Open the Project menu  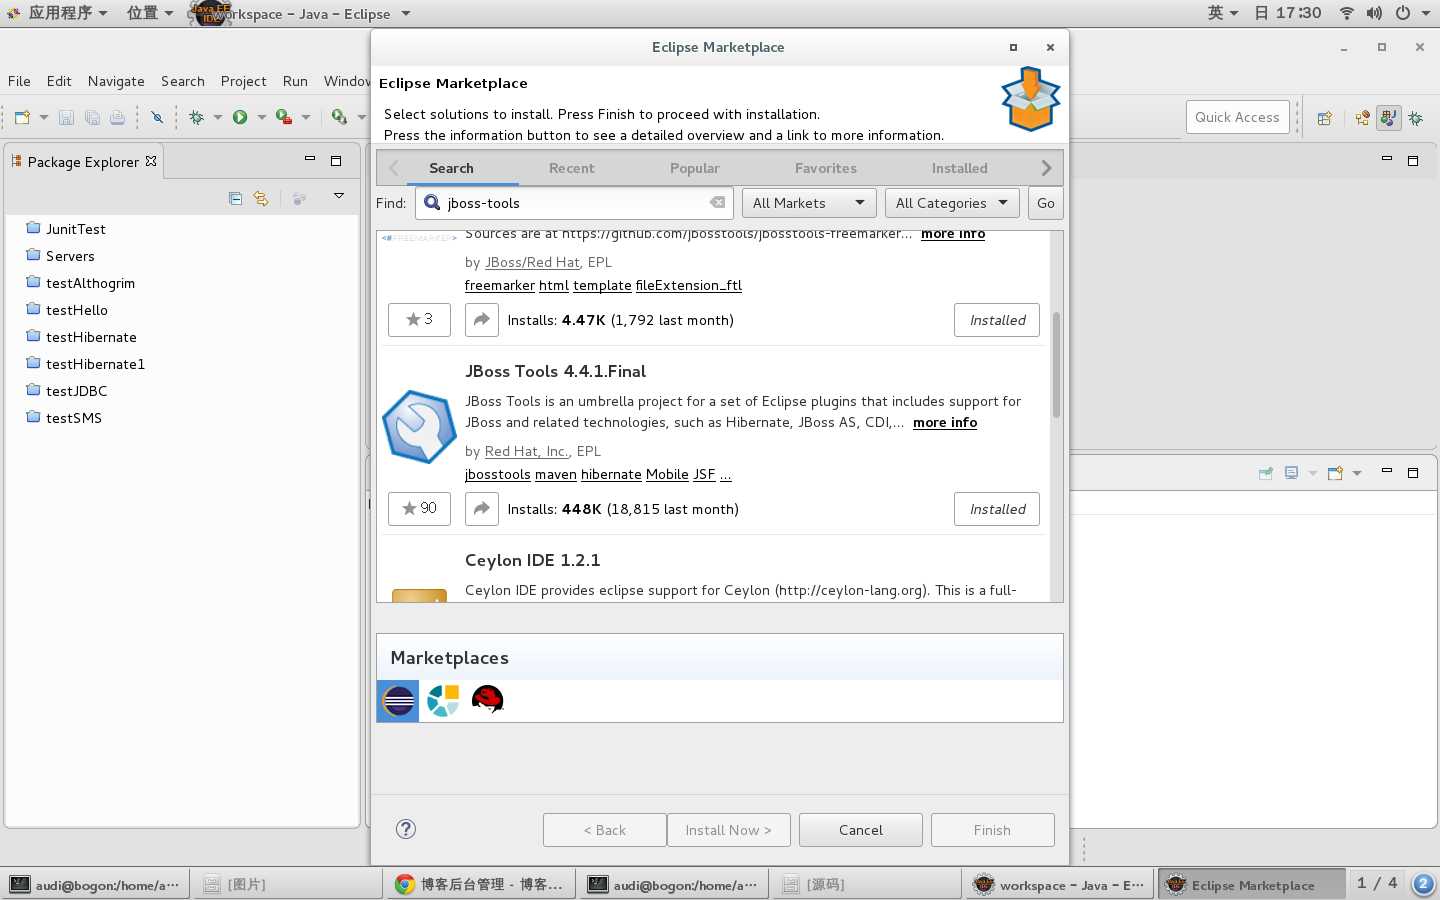coord(243,81)
